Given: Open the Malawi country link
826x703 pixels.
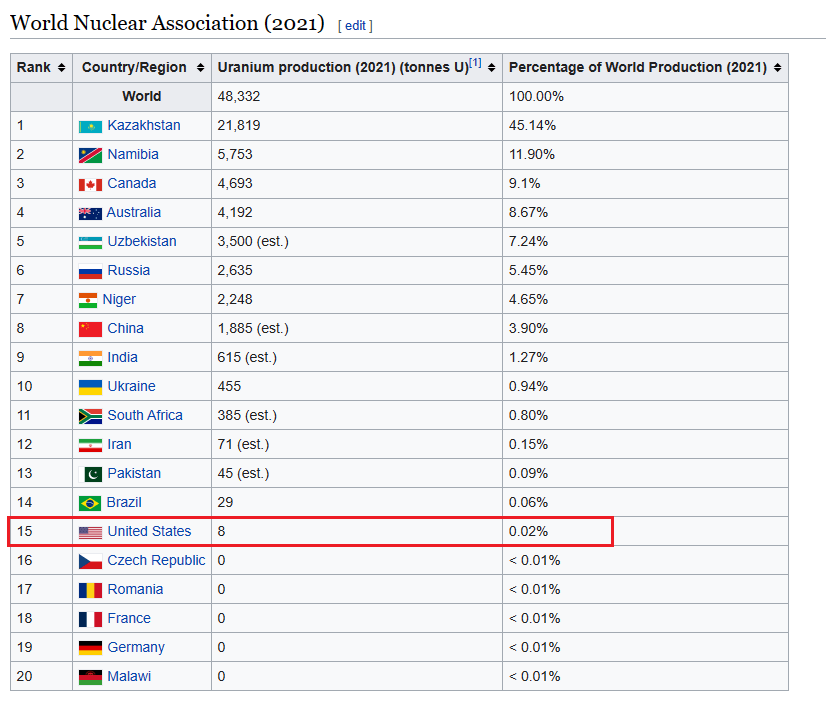Looking at the screenshot, I should [x=129, y=676].
